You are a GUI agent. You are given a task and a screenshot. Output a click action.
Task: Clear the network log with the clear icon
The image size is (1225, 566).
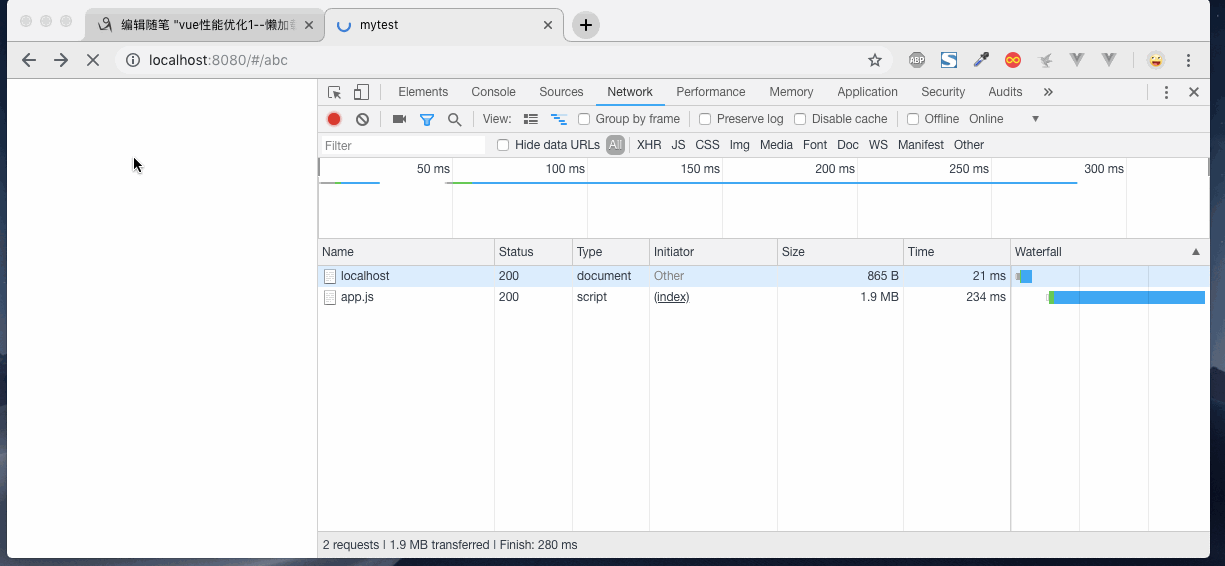[x=362, y=119]
